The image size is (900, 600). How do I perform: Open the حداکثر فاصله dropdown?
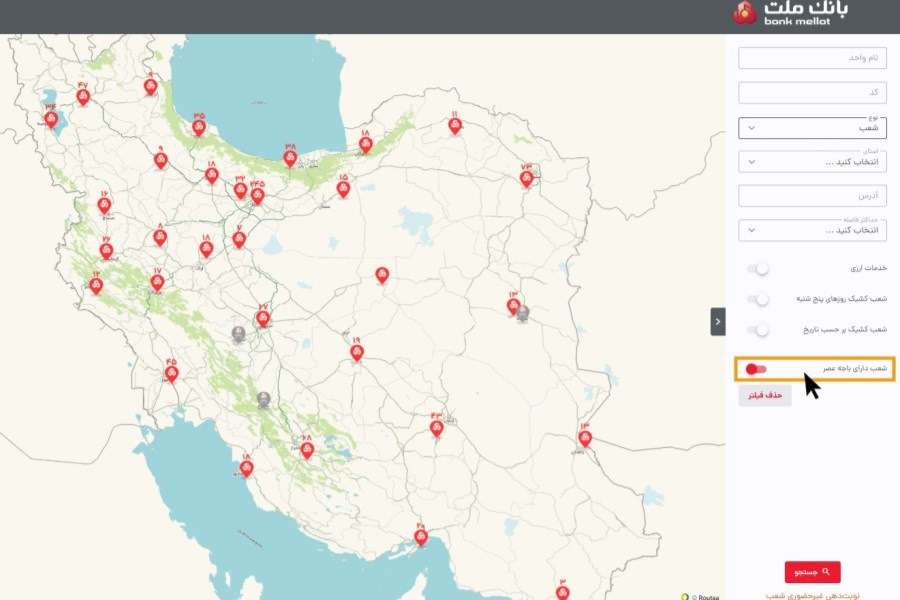pyautogui.click(x=812, y=230)
